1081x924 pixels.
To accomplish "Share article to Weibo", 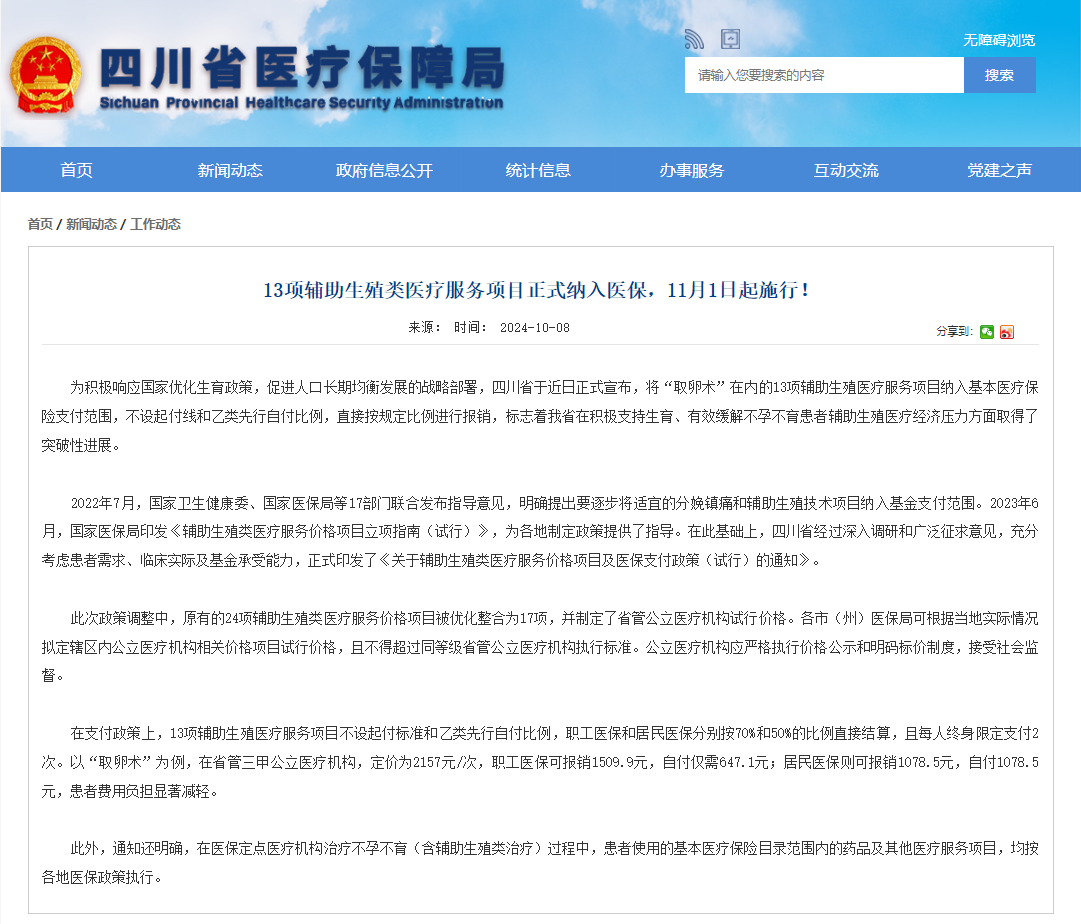I will pyautogui.click(x=1007, y=332).
